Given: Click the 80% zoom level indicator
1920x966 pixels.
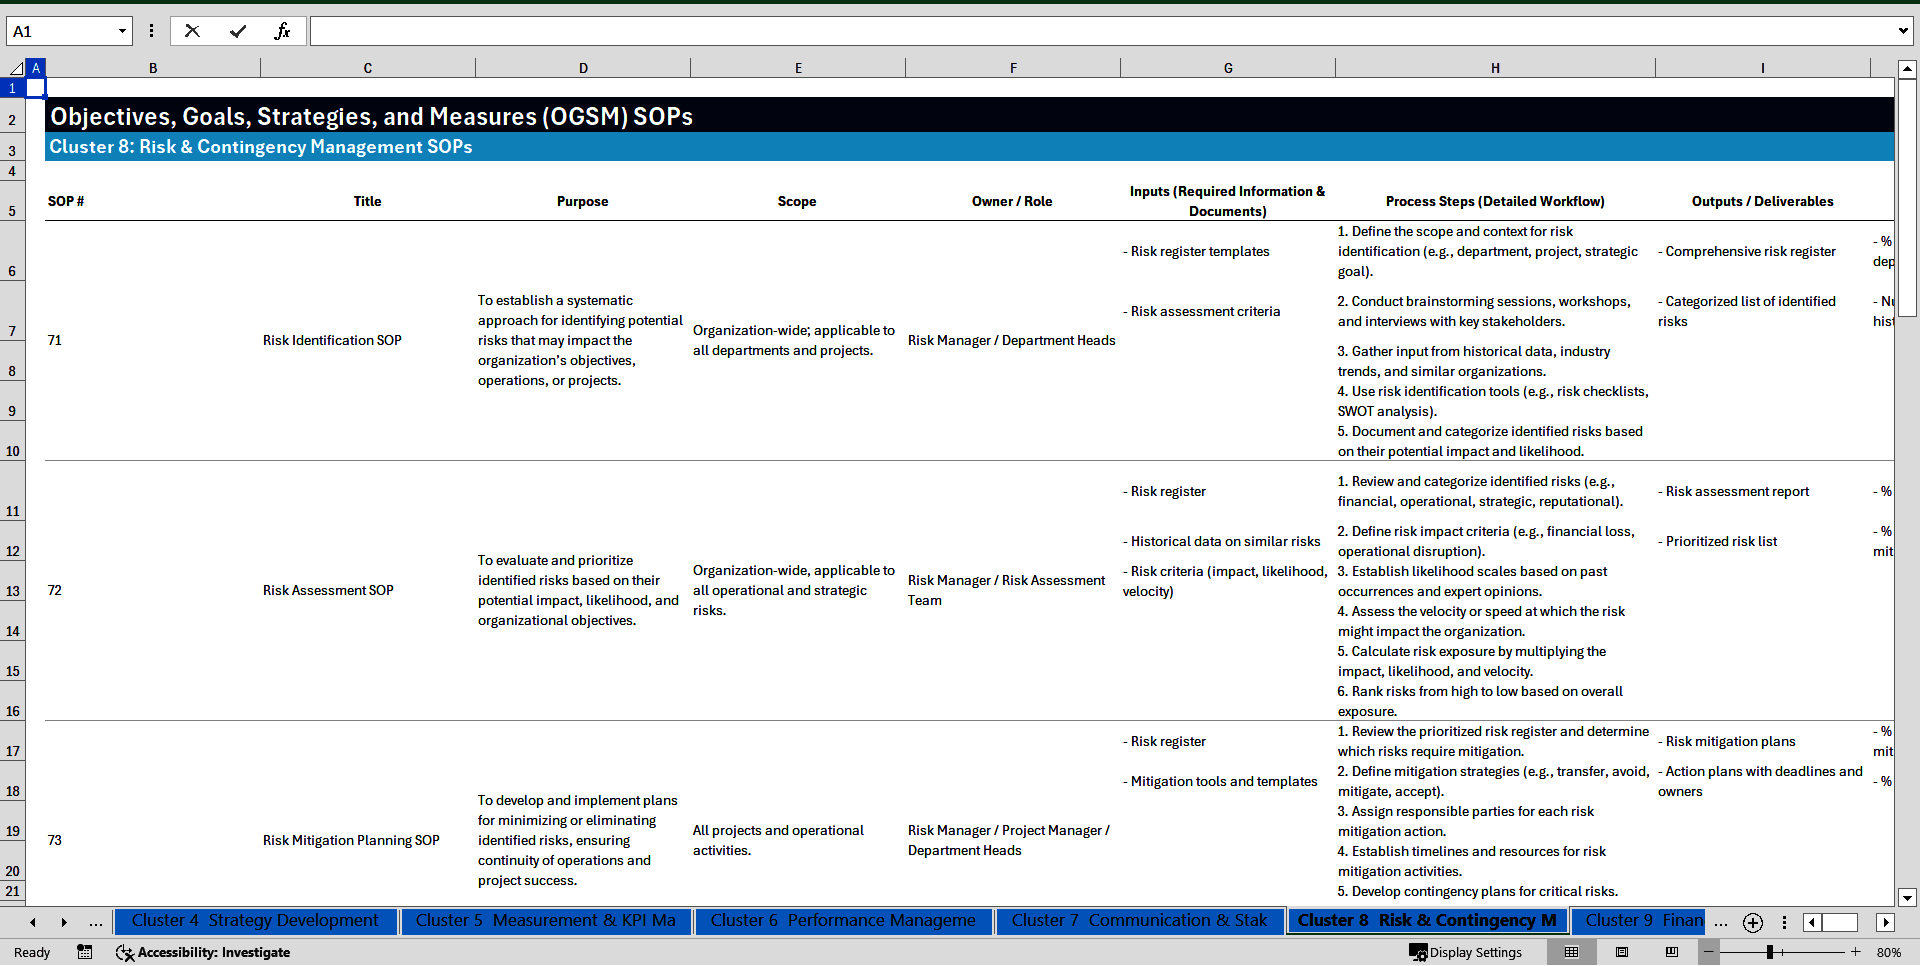Looking at the screenshot, I should pos(1890,952).
